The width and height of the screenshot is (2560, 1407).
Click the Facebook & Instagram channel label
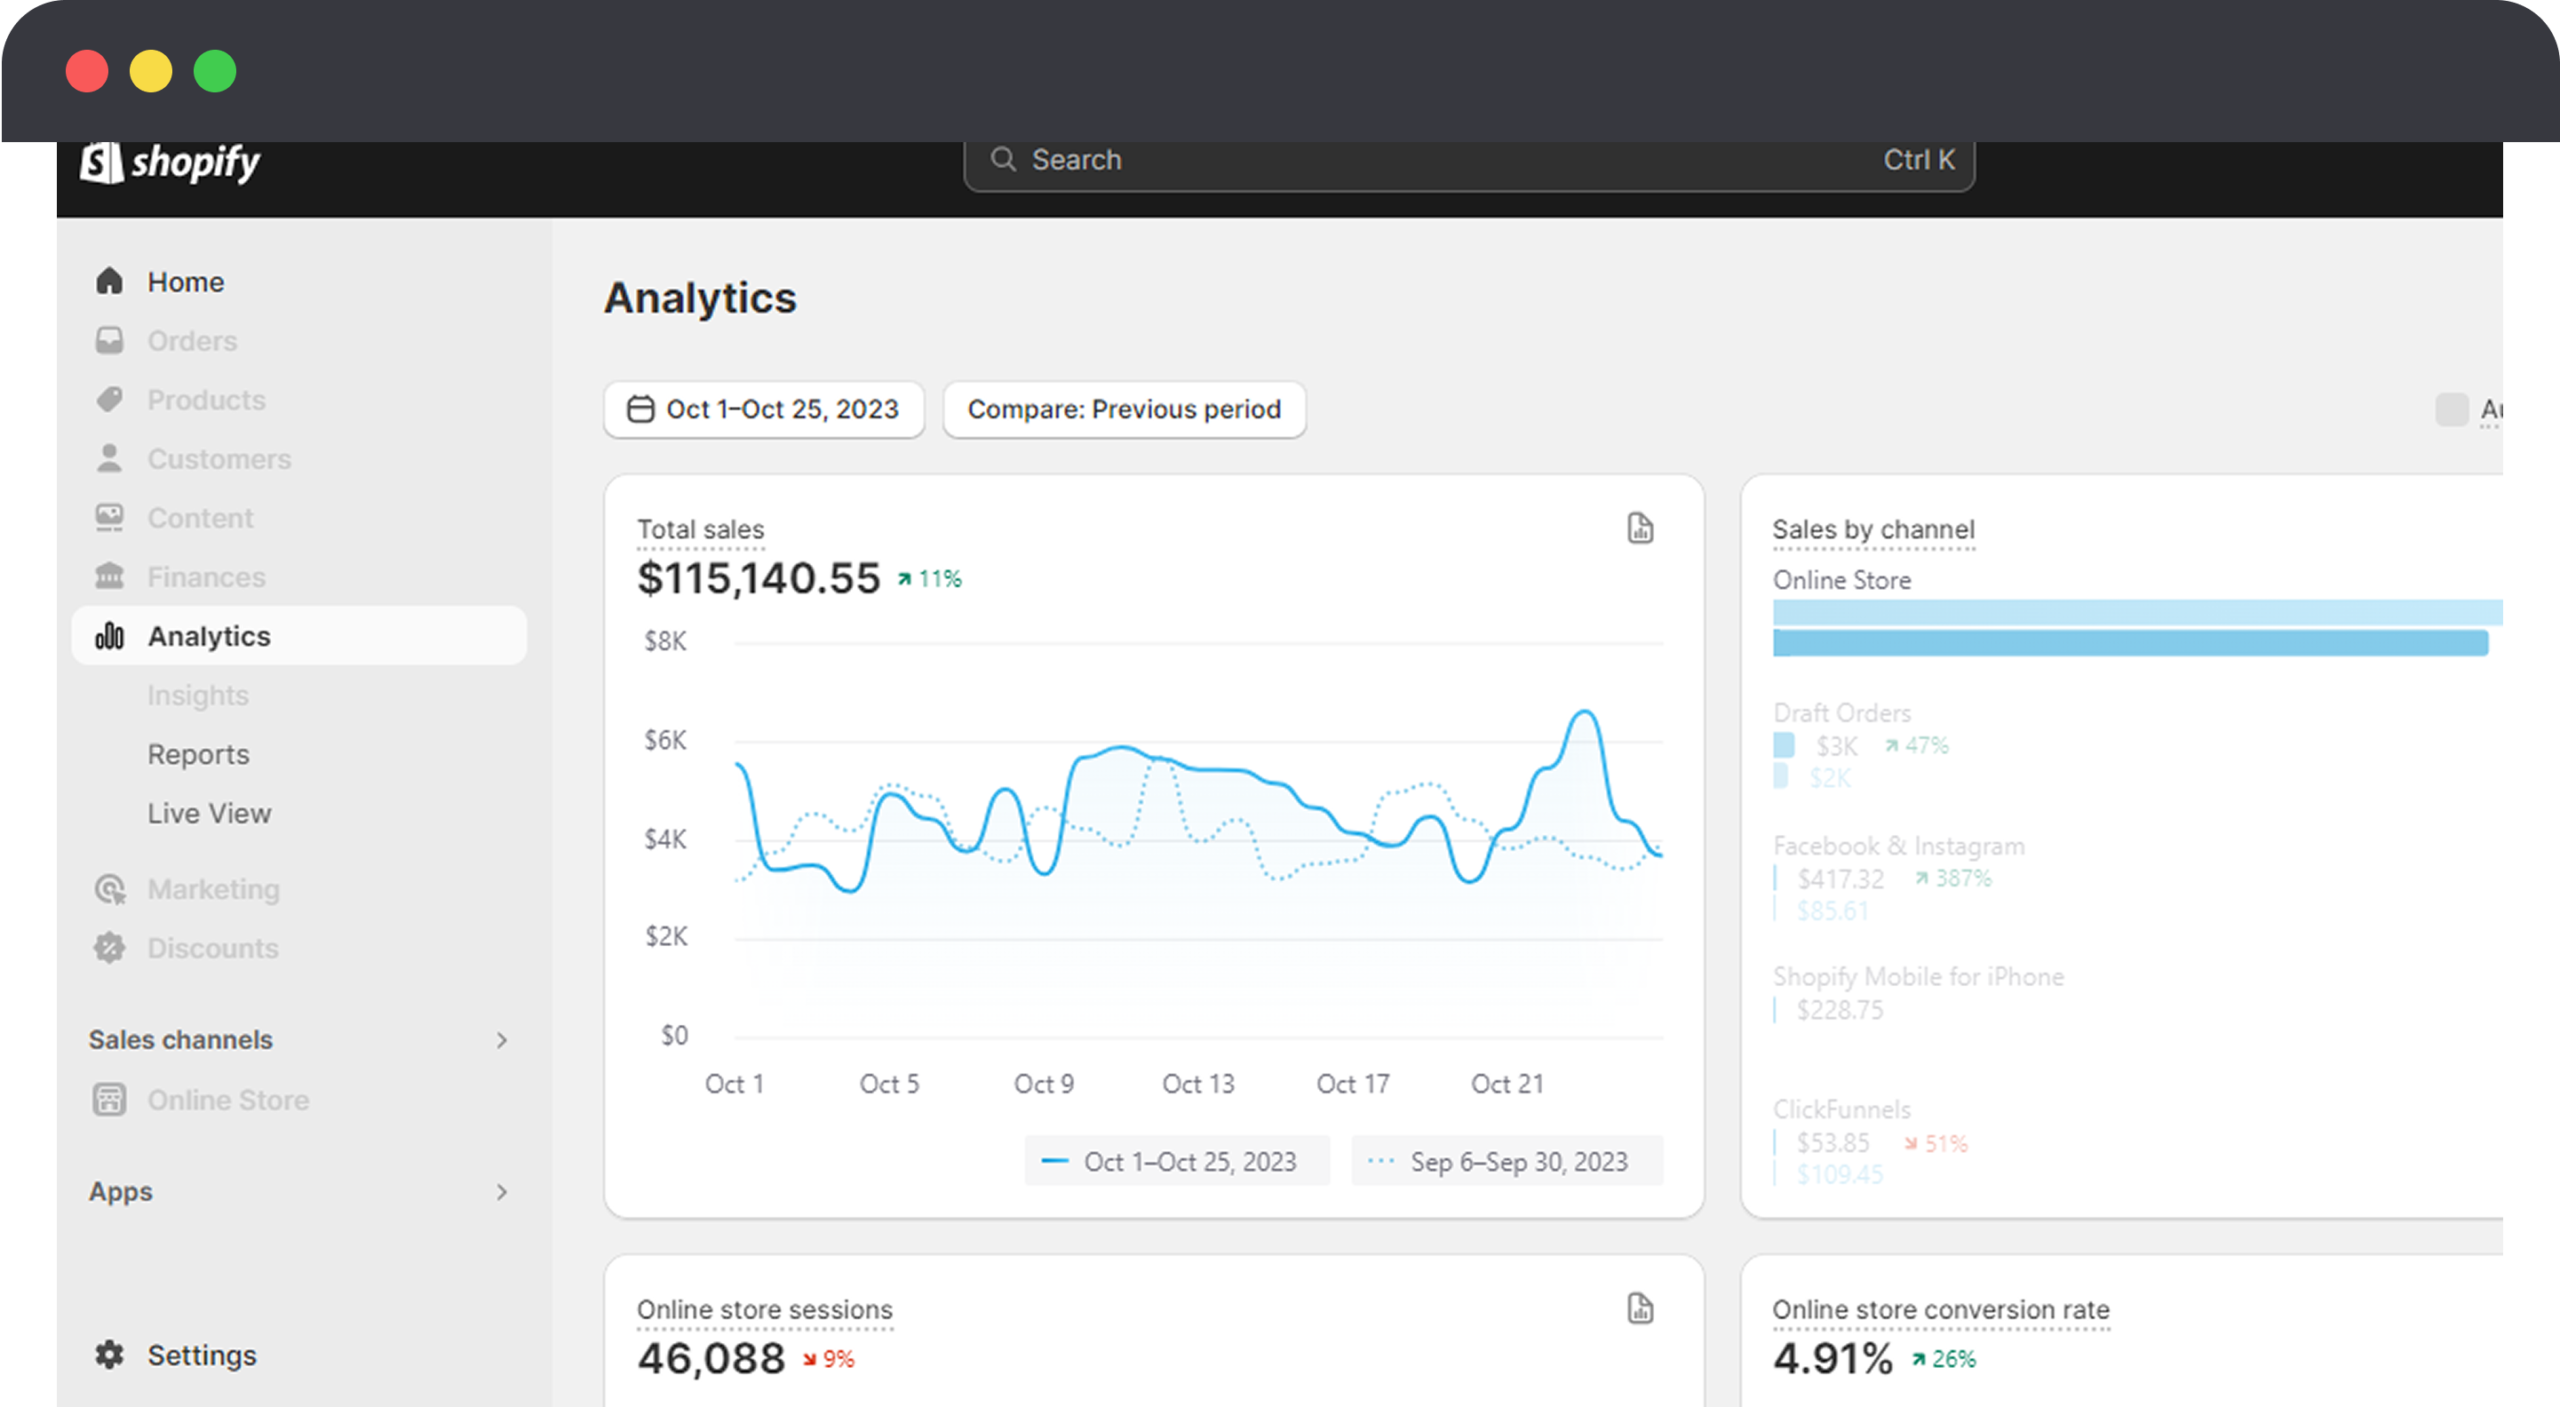[x=1898, y=846]
